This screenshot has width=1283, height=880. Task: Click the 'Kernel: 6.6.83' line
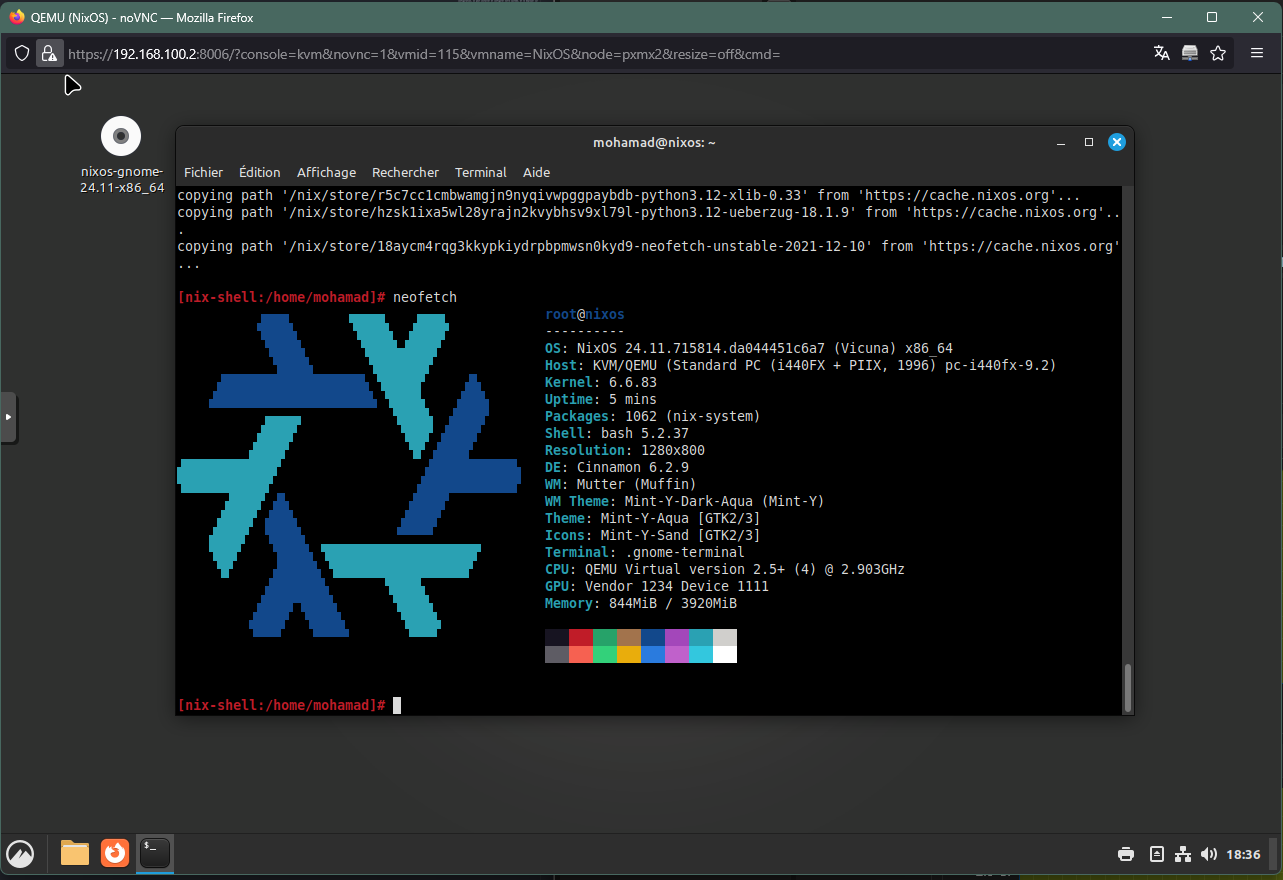point(601,382)
